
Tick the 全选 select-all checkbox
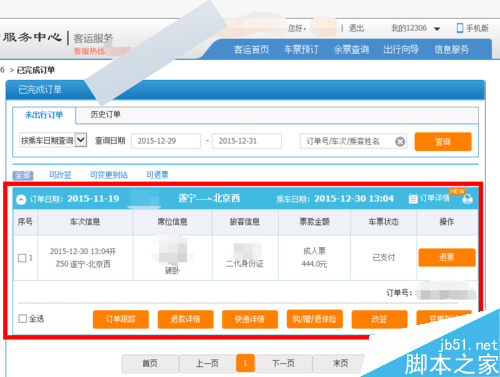pos(23,319)
